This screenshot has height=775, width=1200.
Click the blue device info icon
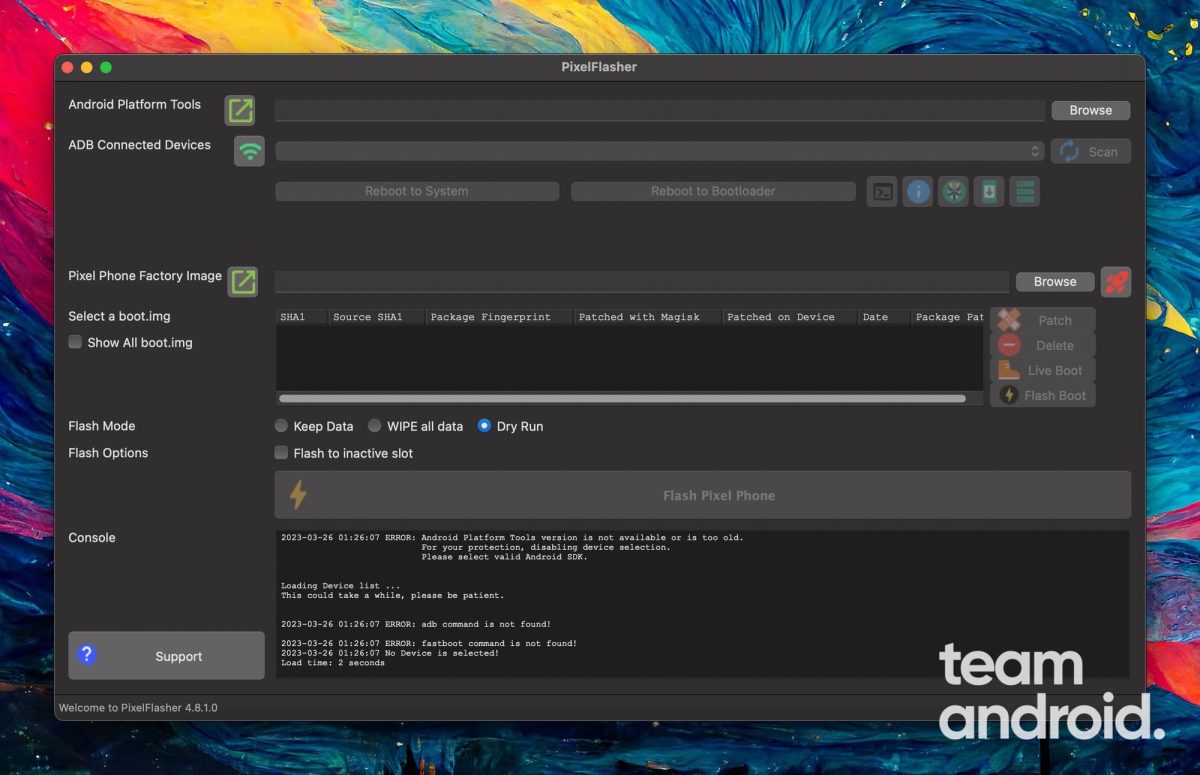click(x=918, y=192)
